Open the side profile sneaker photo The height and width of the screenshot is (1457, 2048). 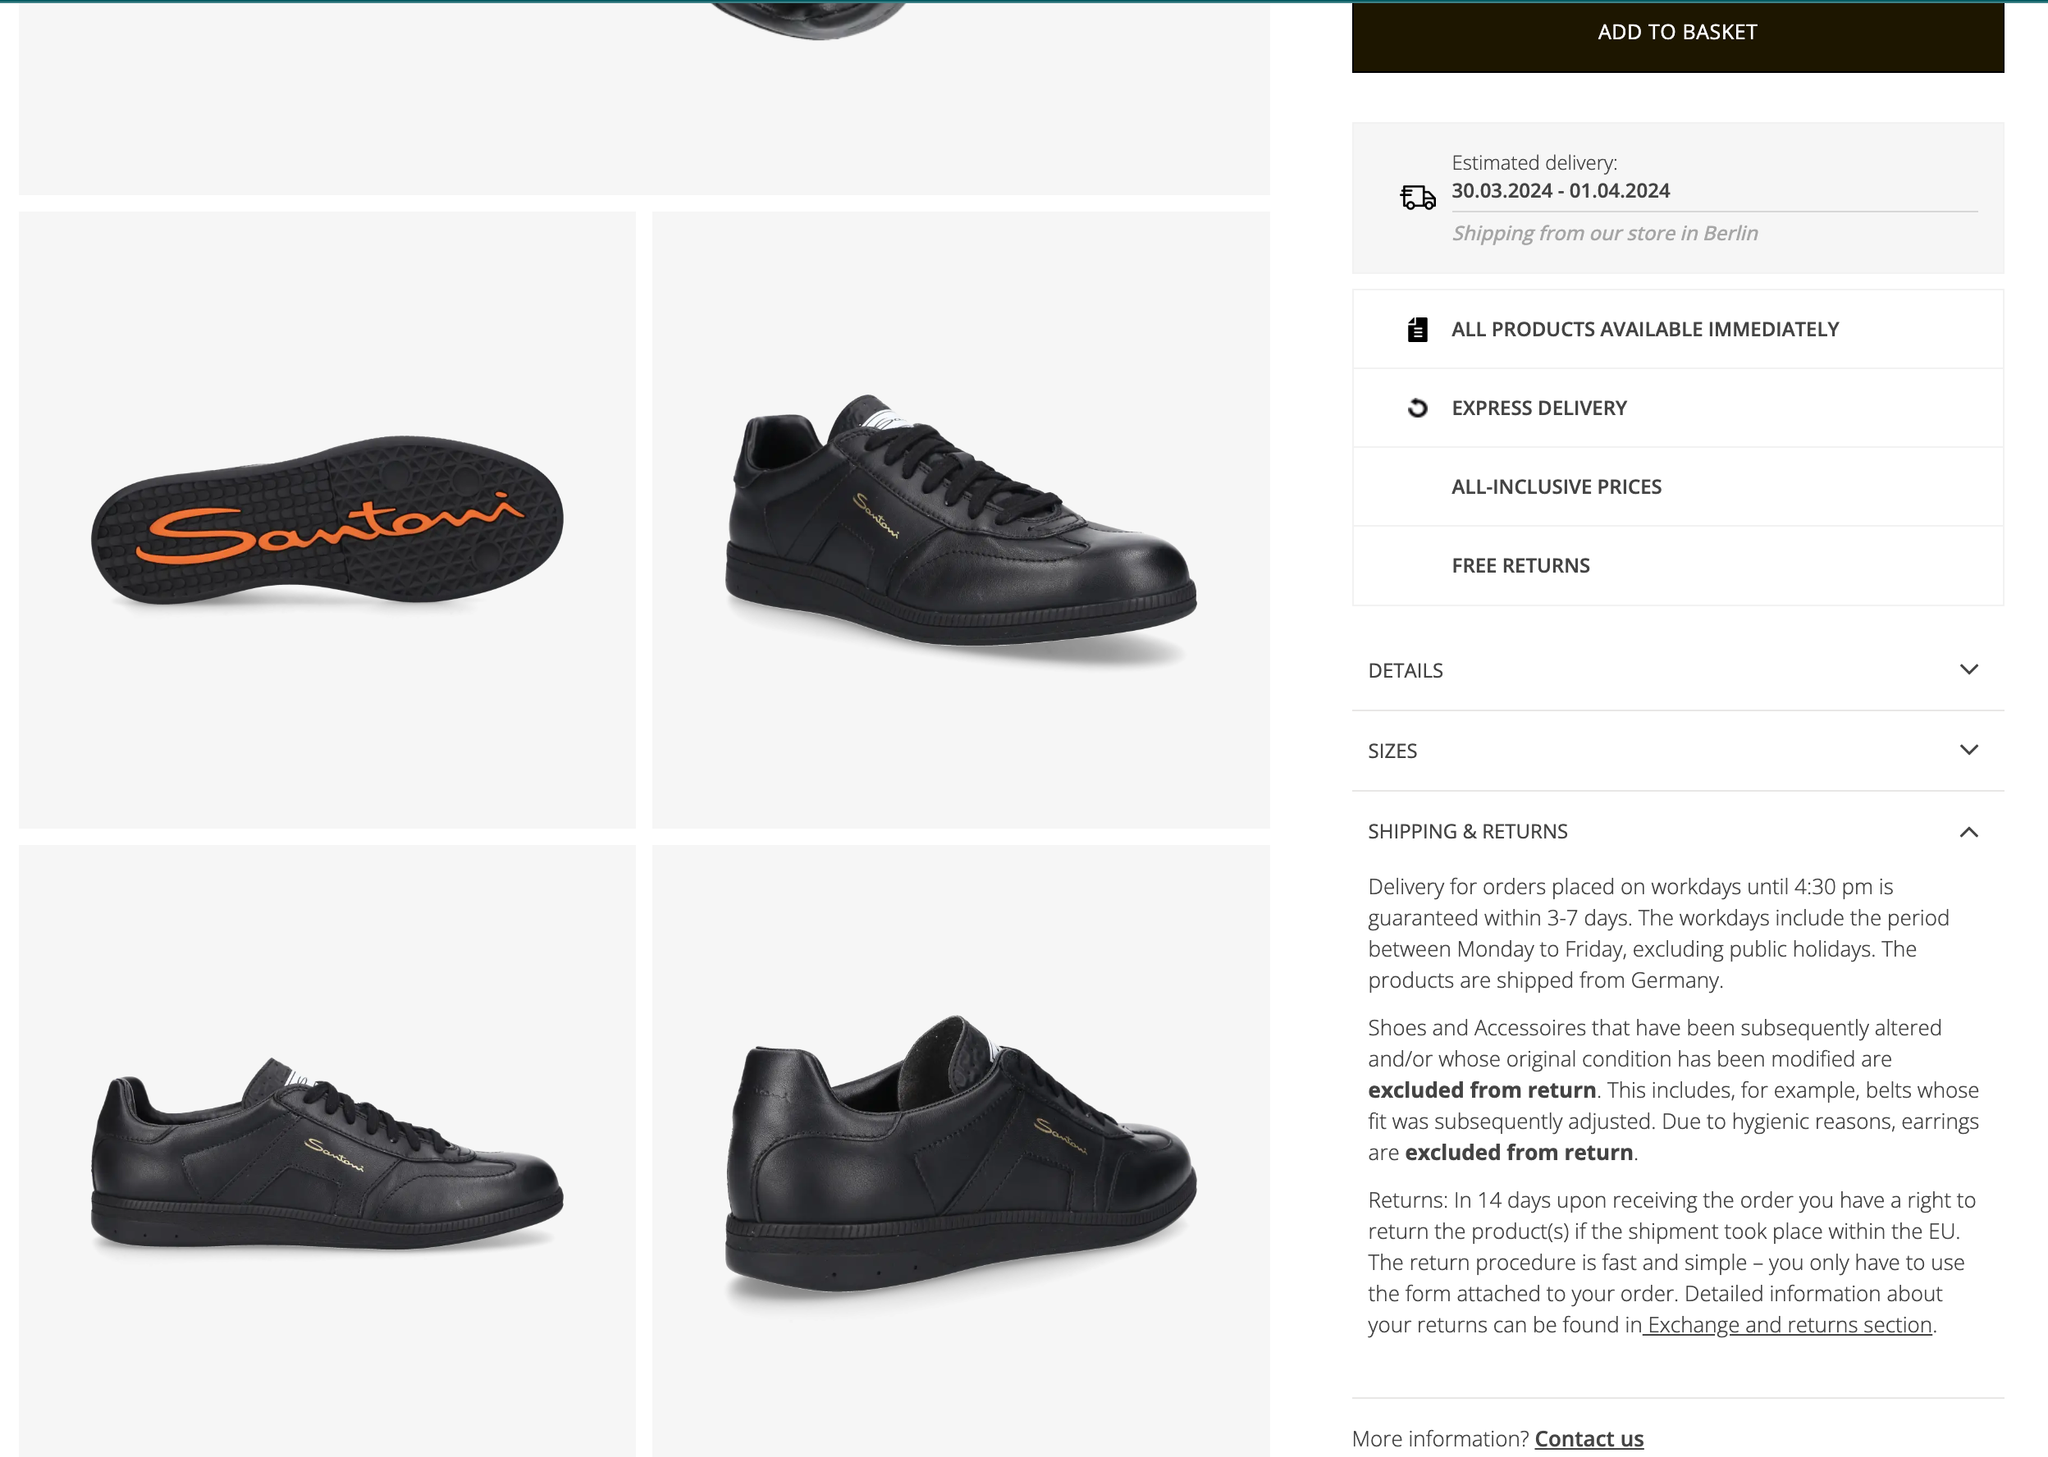click(x=327, y=1150)
